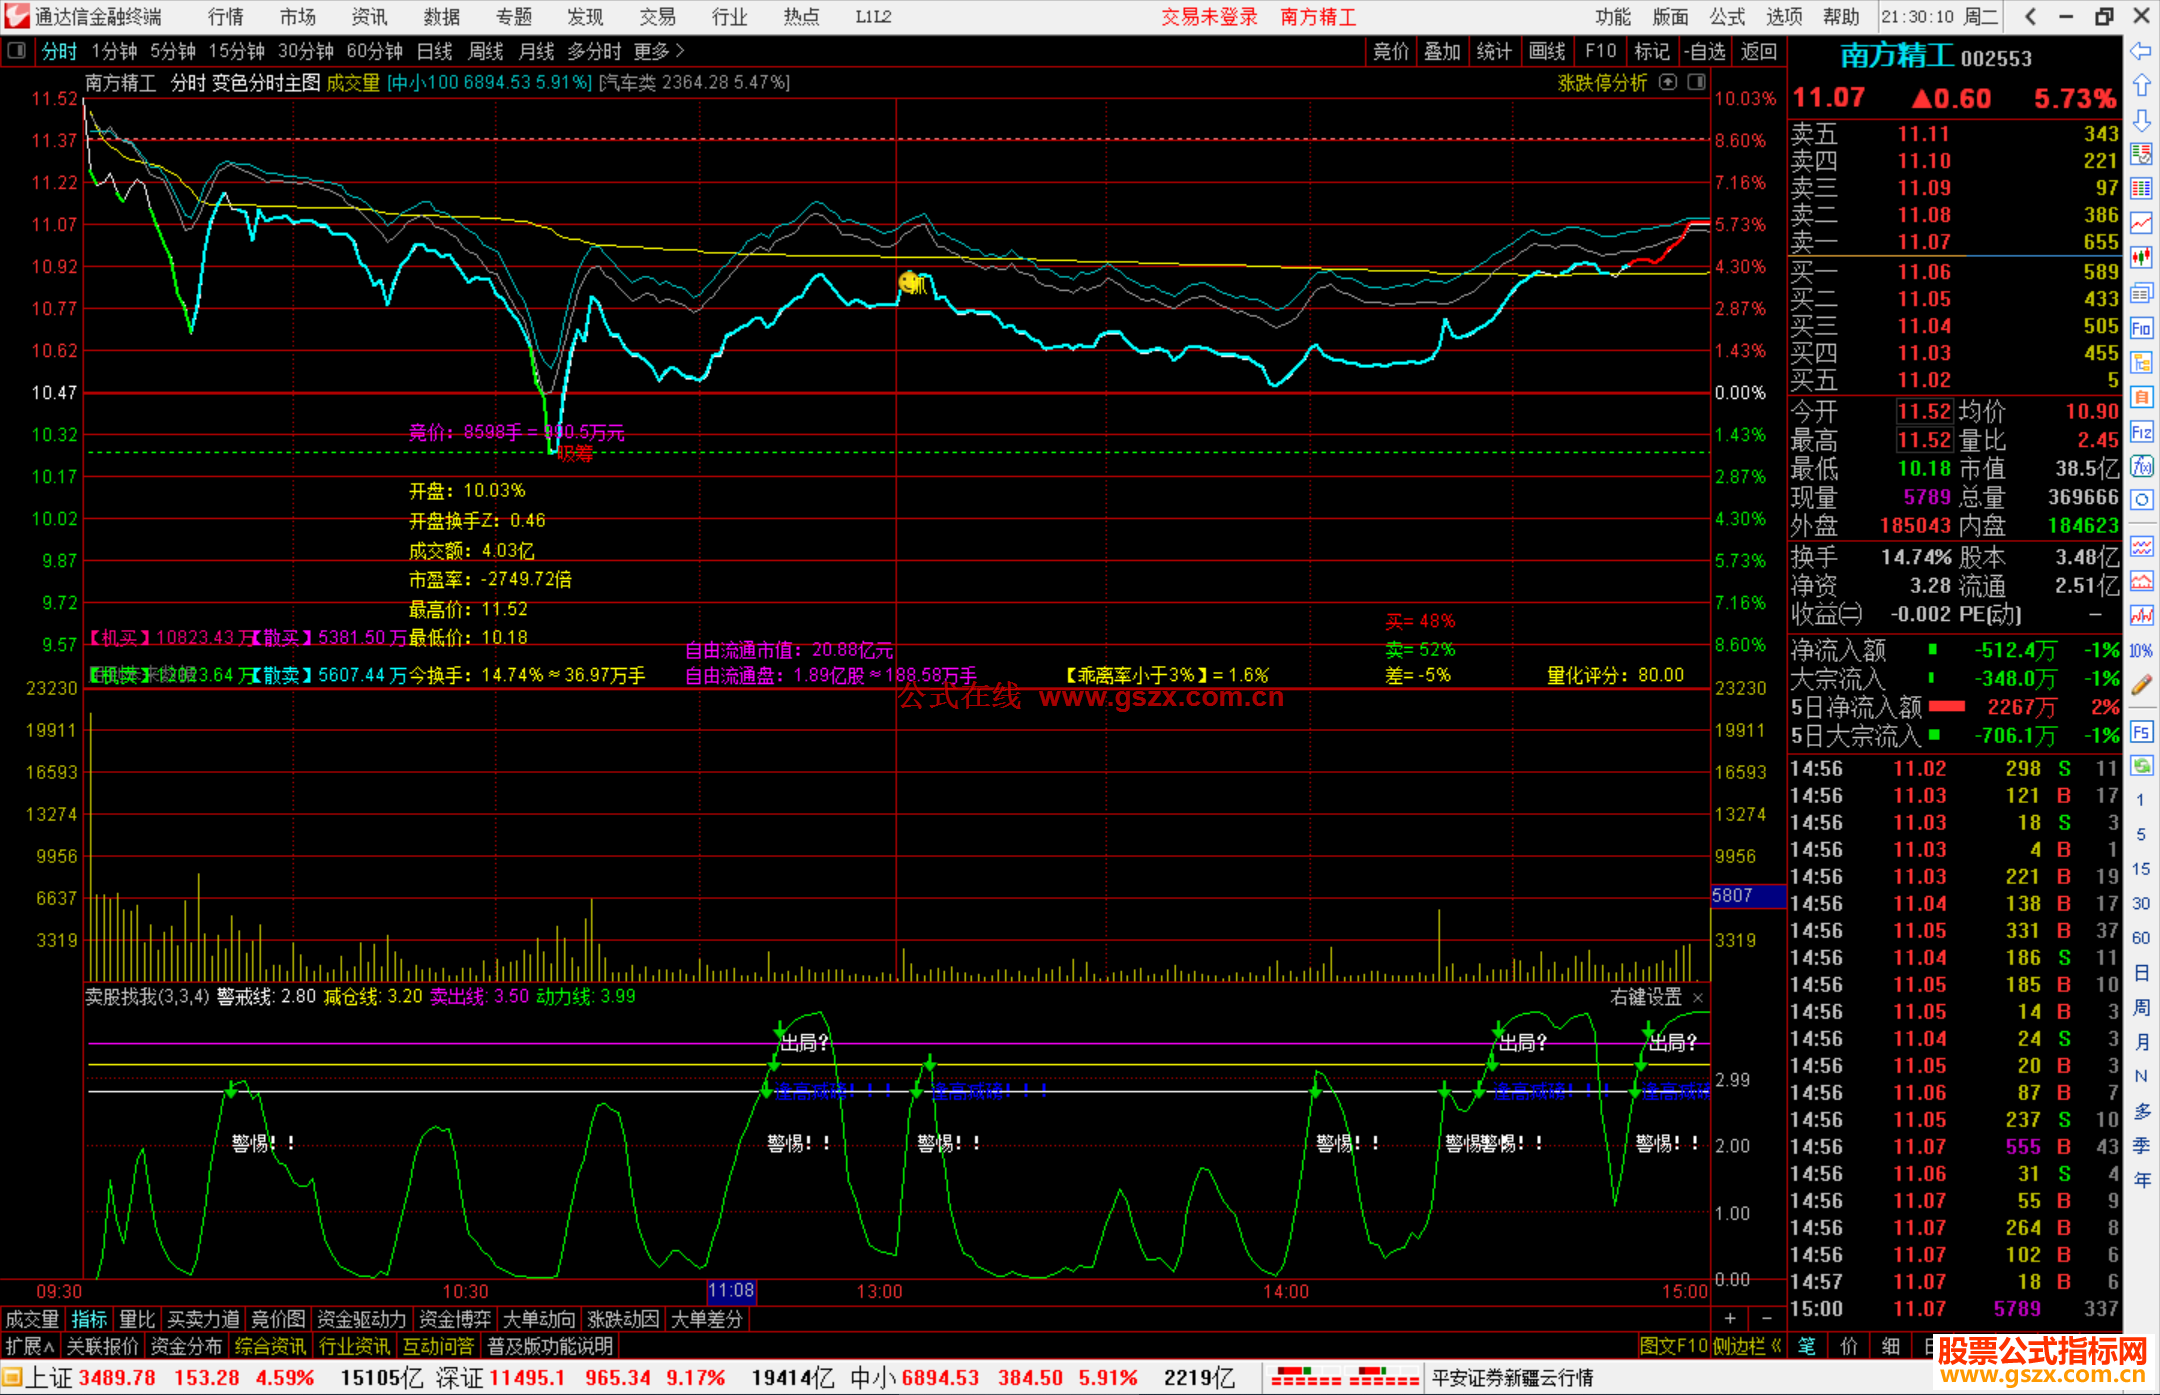Click the circle icon in right sidebar
The height and width of the screenshot is (1395, 2160).
pyautogui.click(x=2141, y=500)
